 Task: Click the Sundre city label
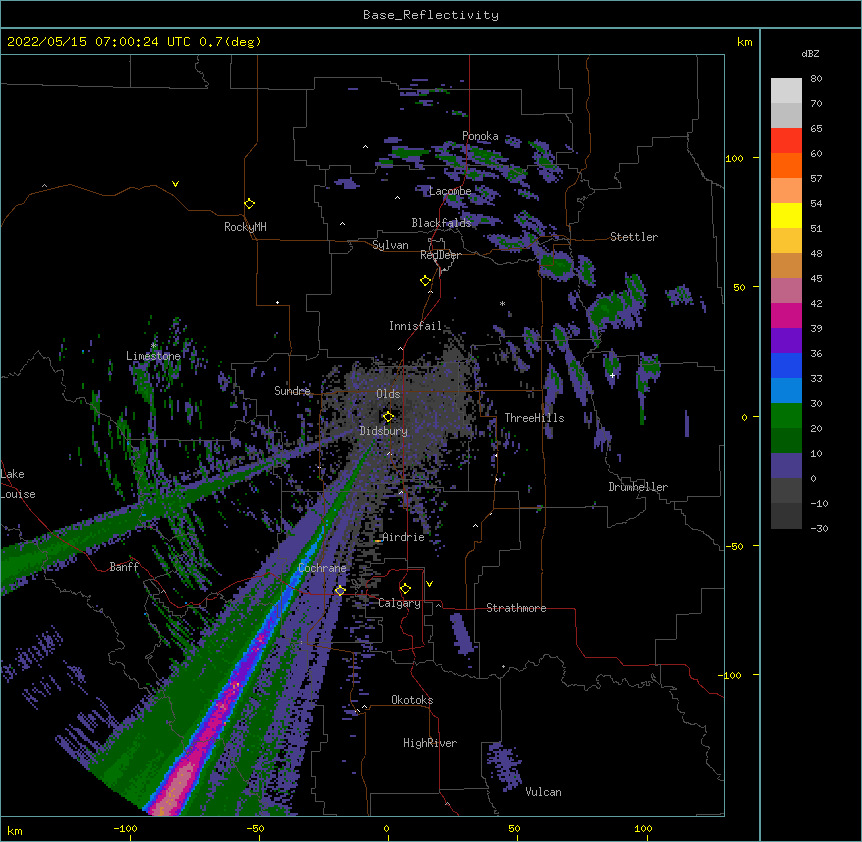tap(292, 391)
